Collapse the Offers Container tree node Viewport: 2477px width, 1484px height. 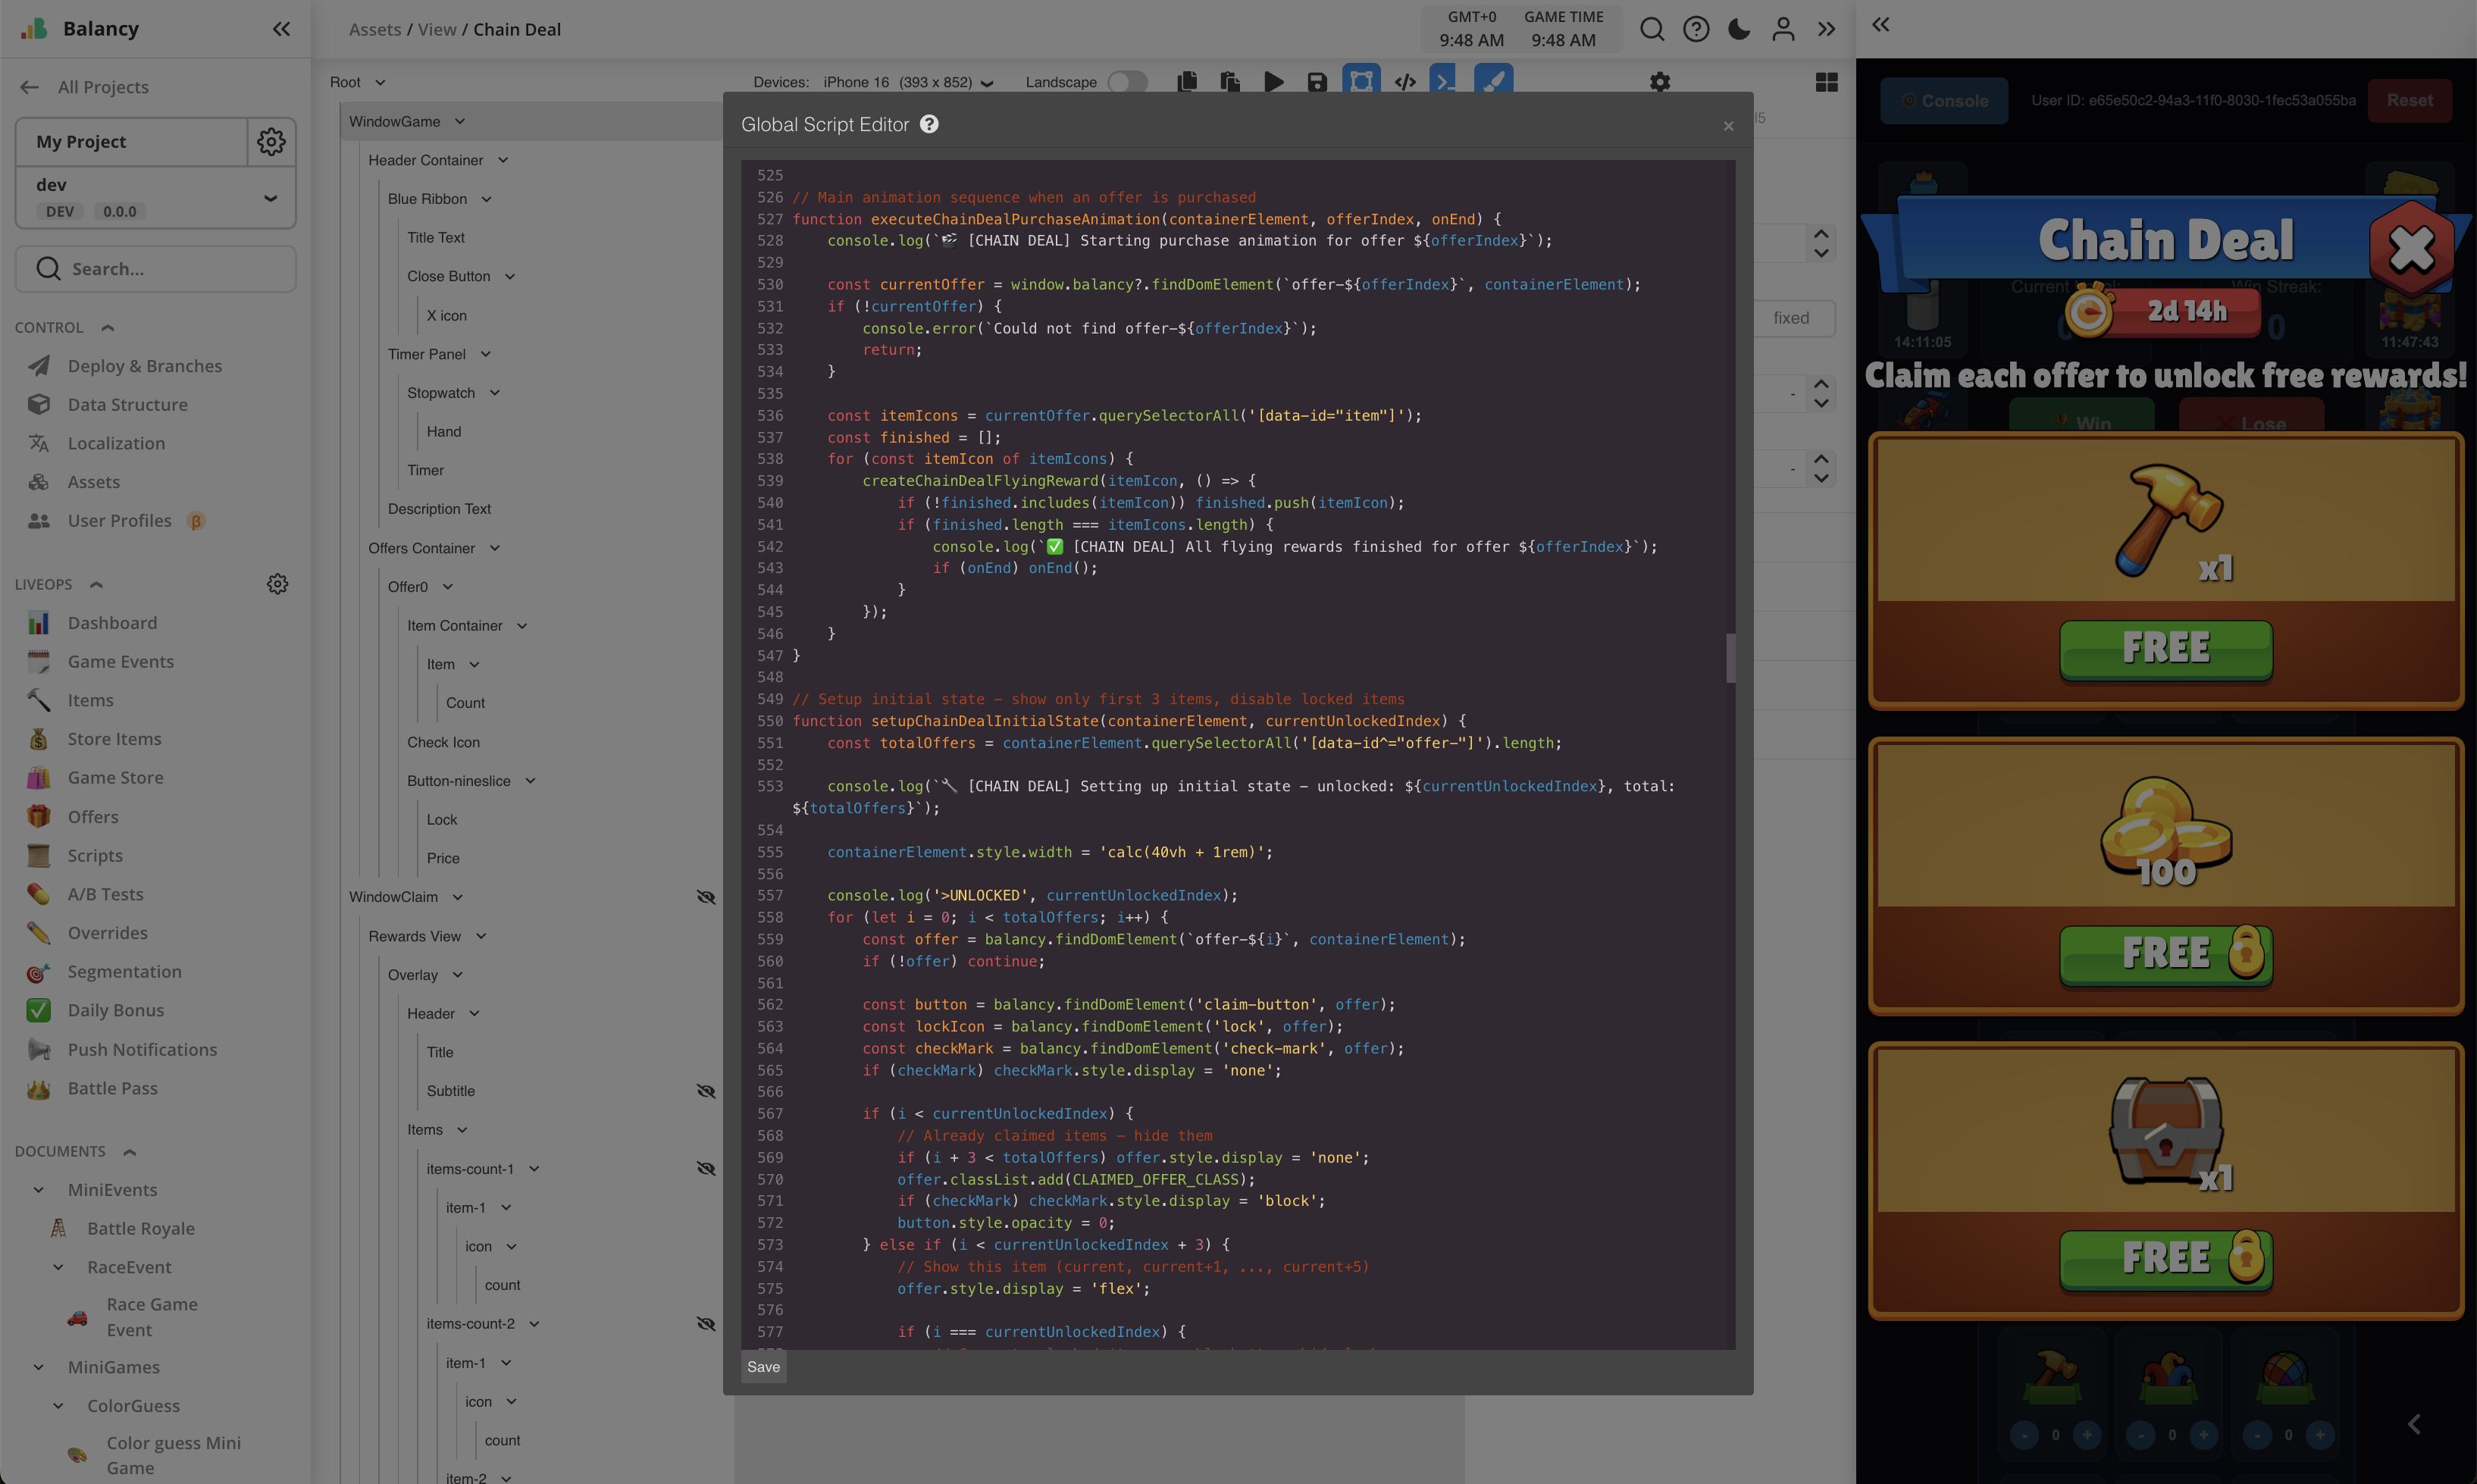[x=495, y=548]
